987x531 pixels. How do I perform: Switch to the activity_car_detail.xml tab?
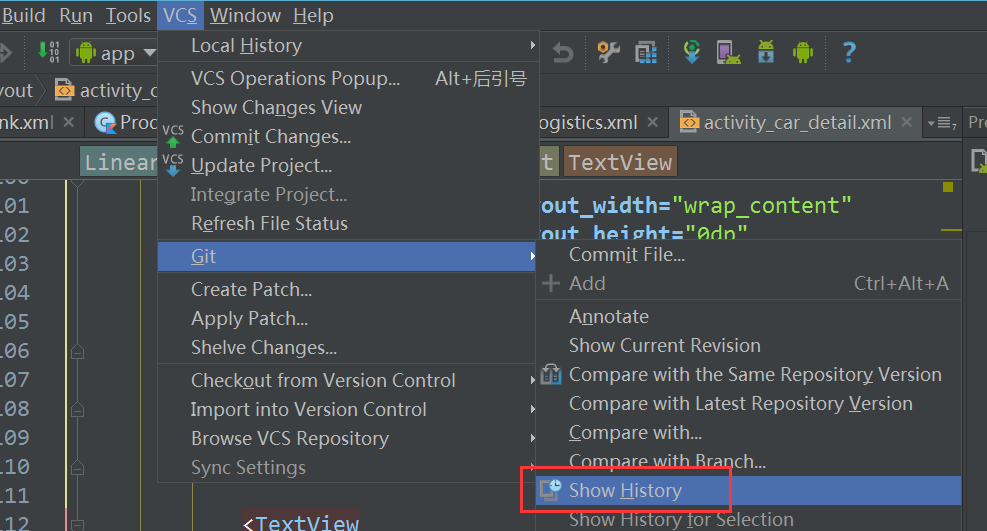[794, 121]
